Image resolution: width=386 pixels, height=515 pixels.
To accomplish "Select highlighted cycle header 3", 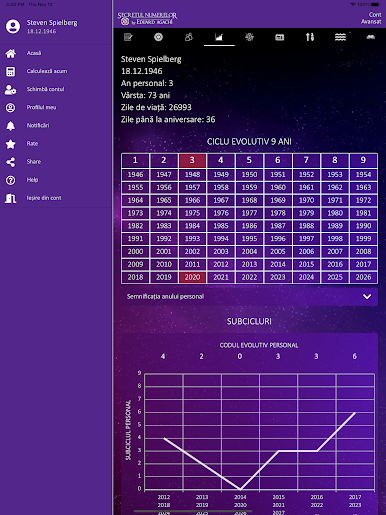I will pos(192,160).
